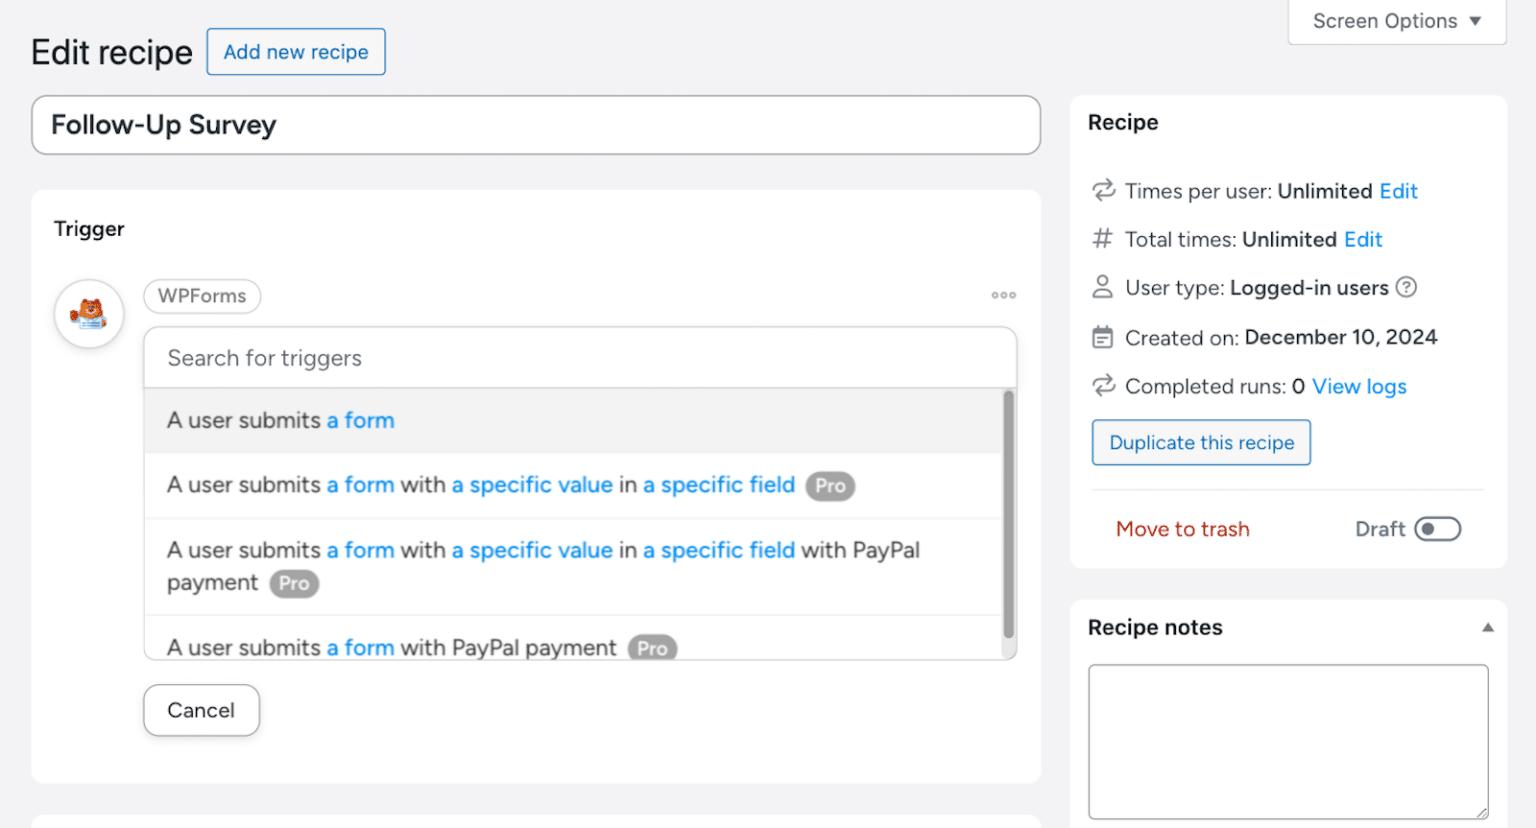Click the Follow-Up Survey title field
The width and height of the screenshot is (1536, 828).
point(536,125)
